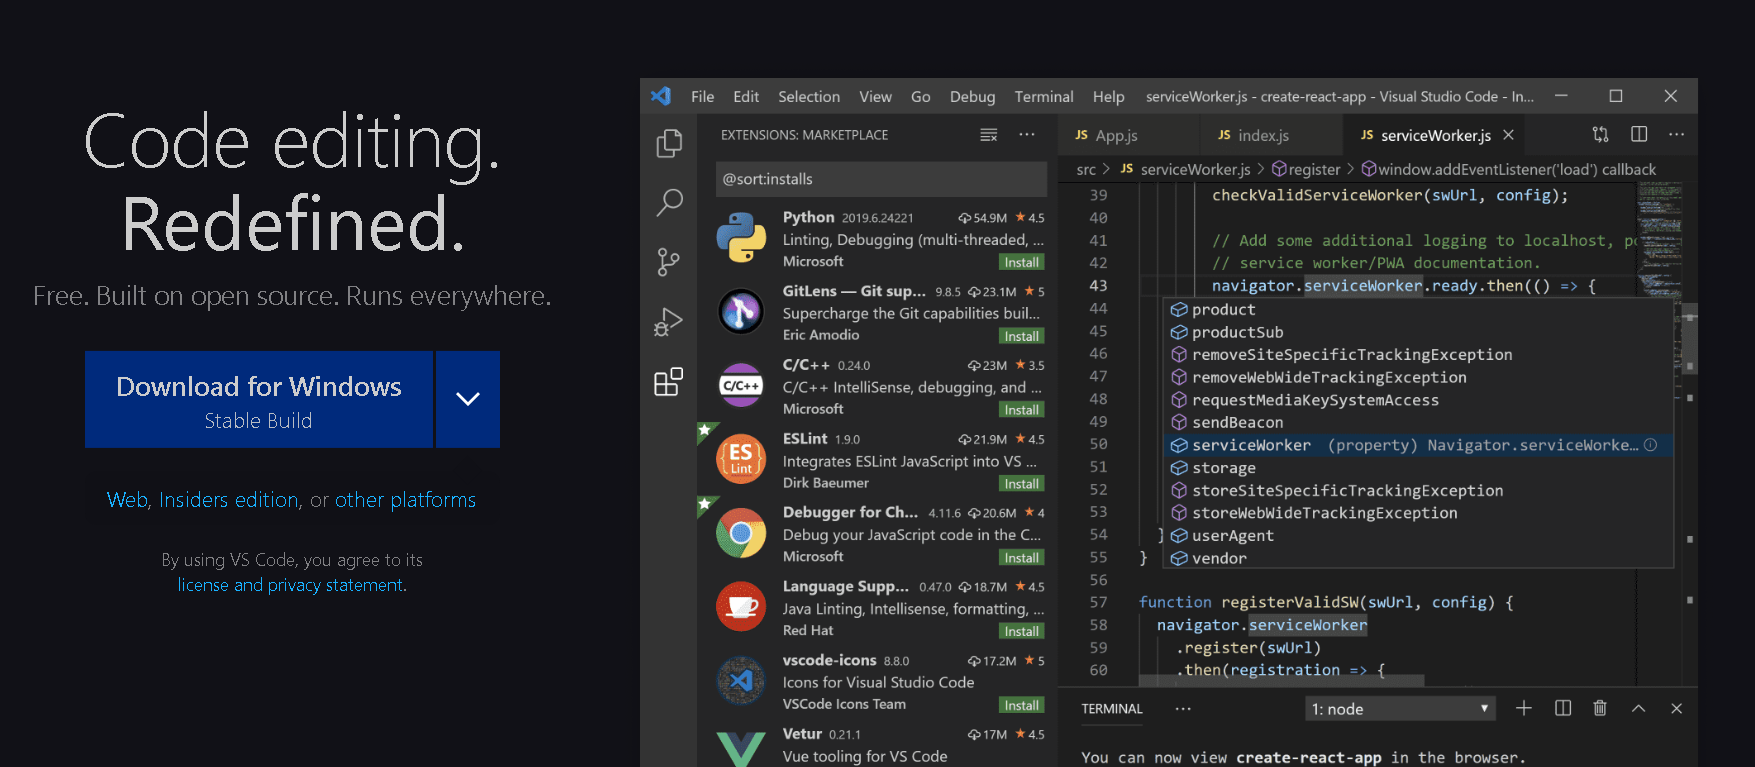Open the Selection menu

[x=809, y=97]
